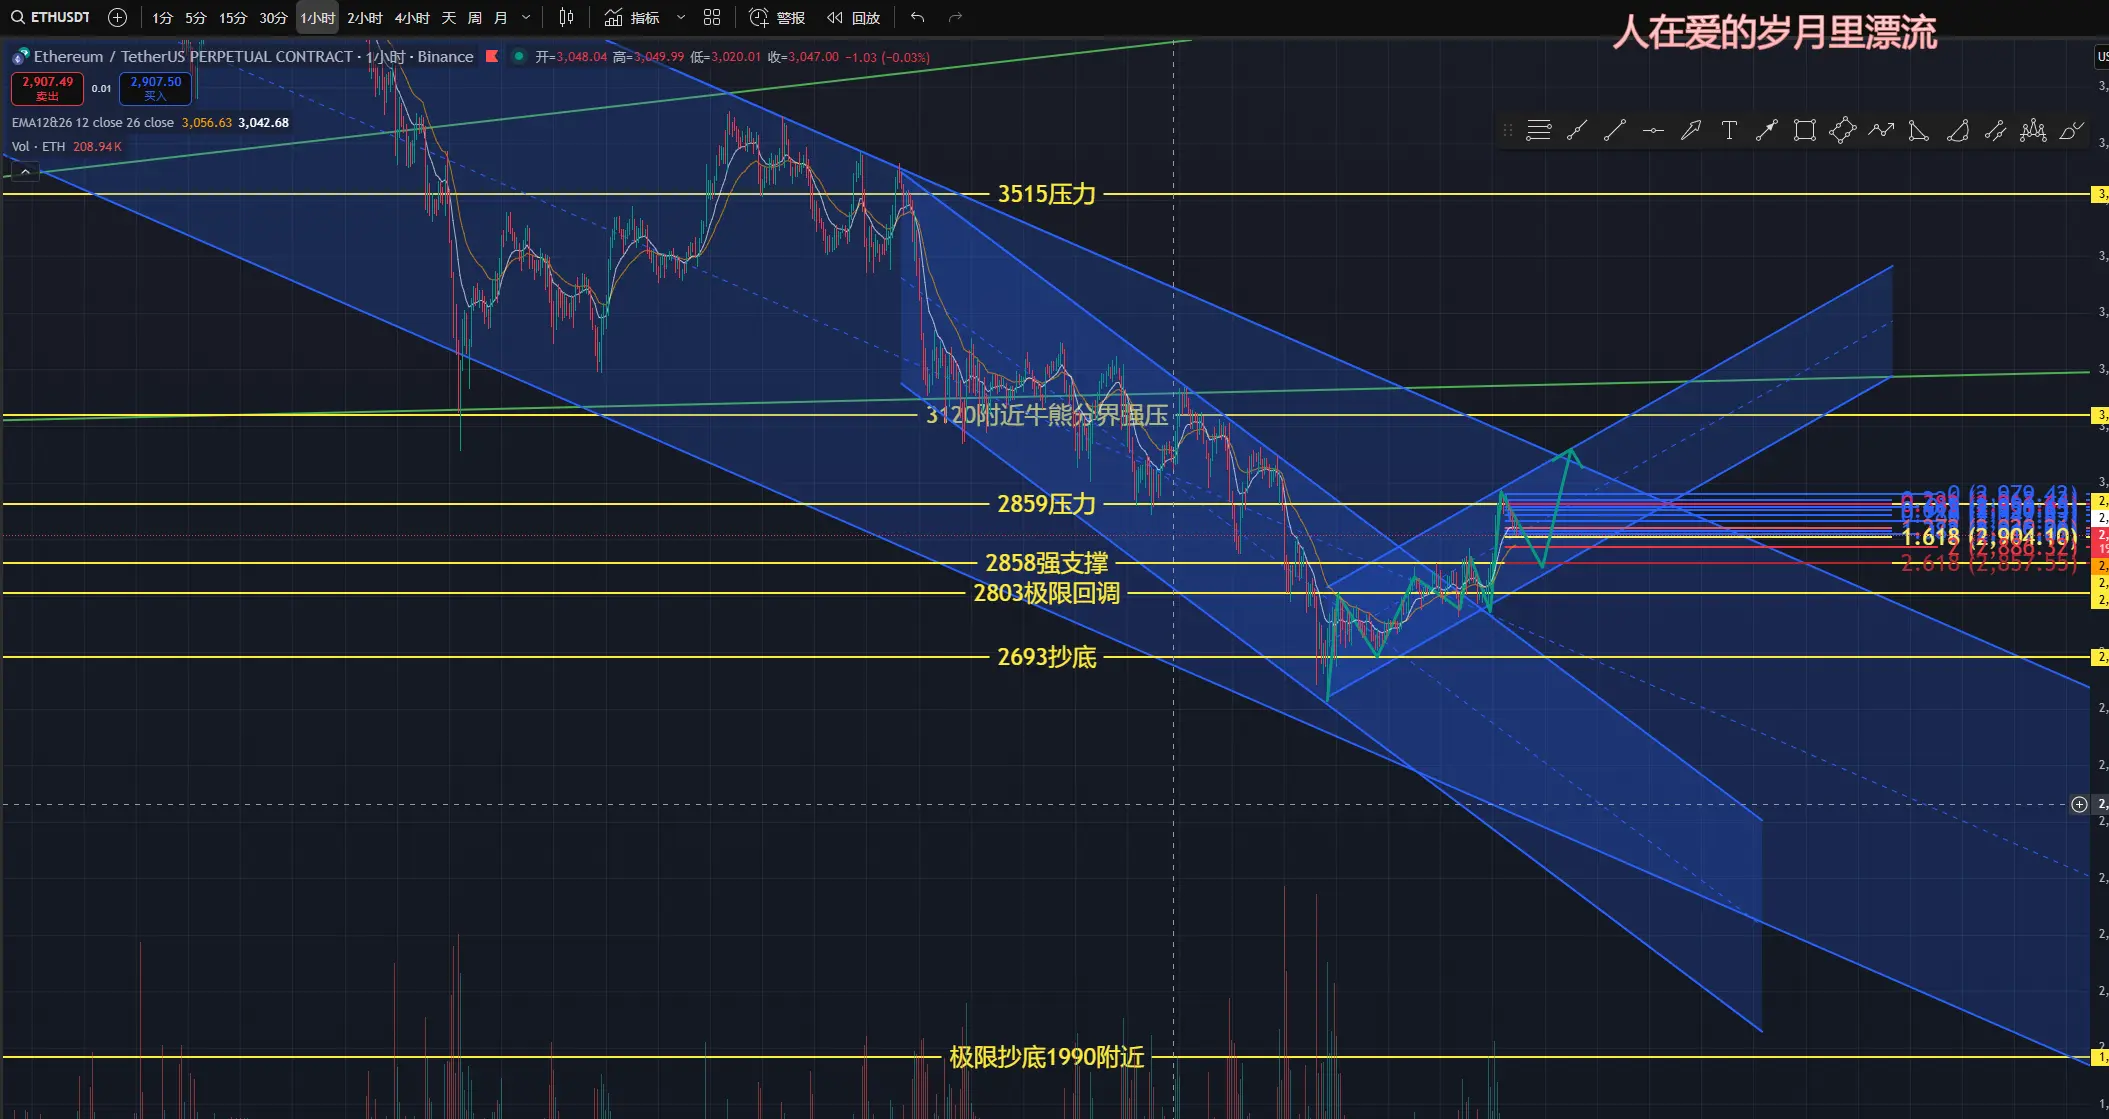Image resolution: width=2109 pixels, height=1119 pixels.
Task: Expand the indicator templates dropdown arrow
Action: pos(681,17)
